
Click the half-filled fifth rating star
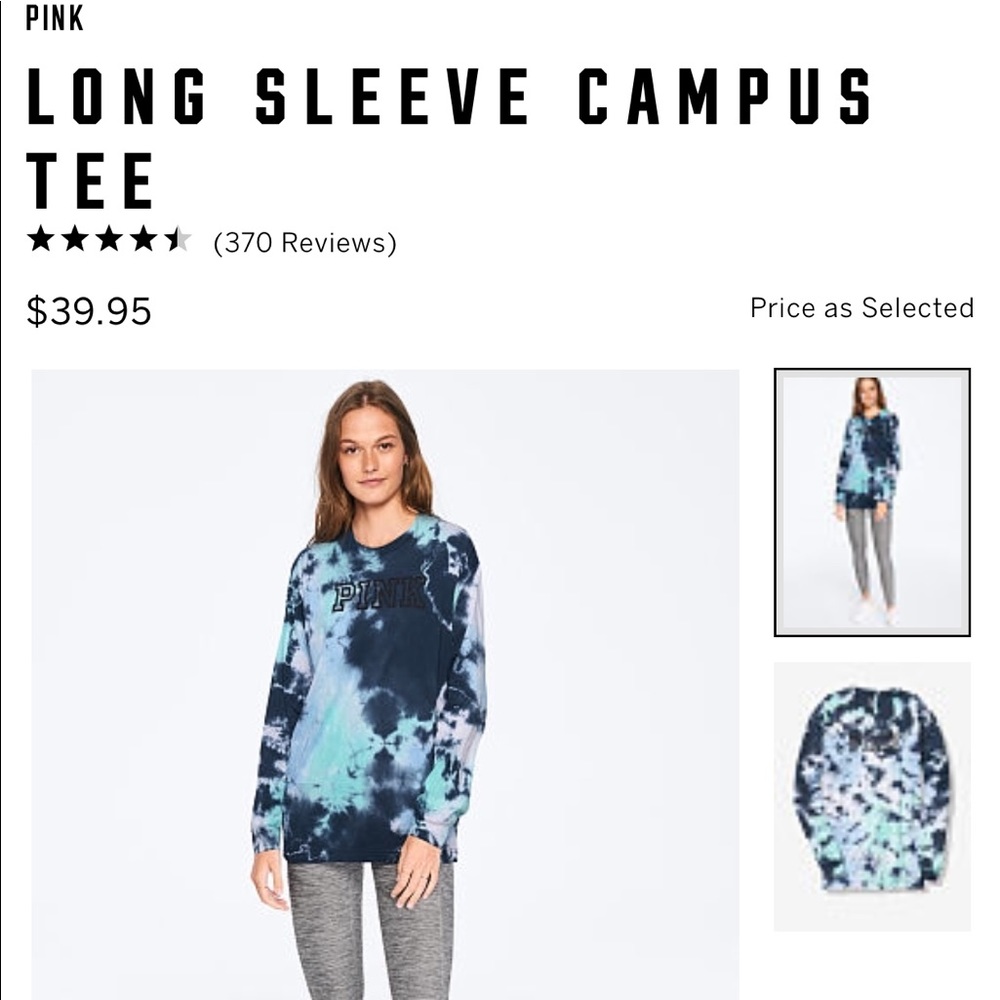point(178,240)
